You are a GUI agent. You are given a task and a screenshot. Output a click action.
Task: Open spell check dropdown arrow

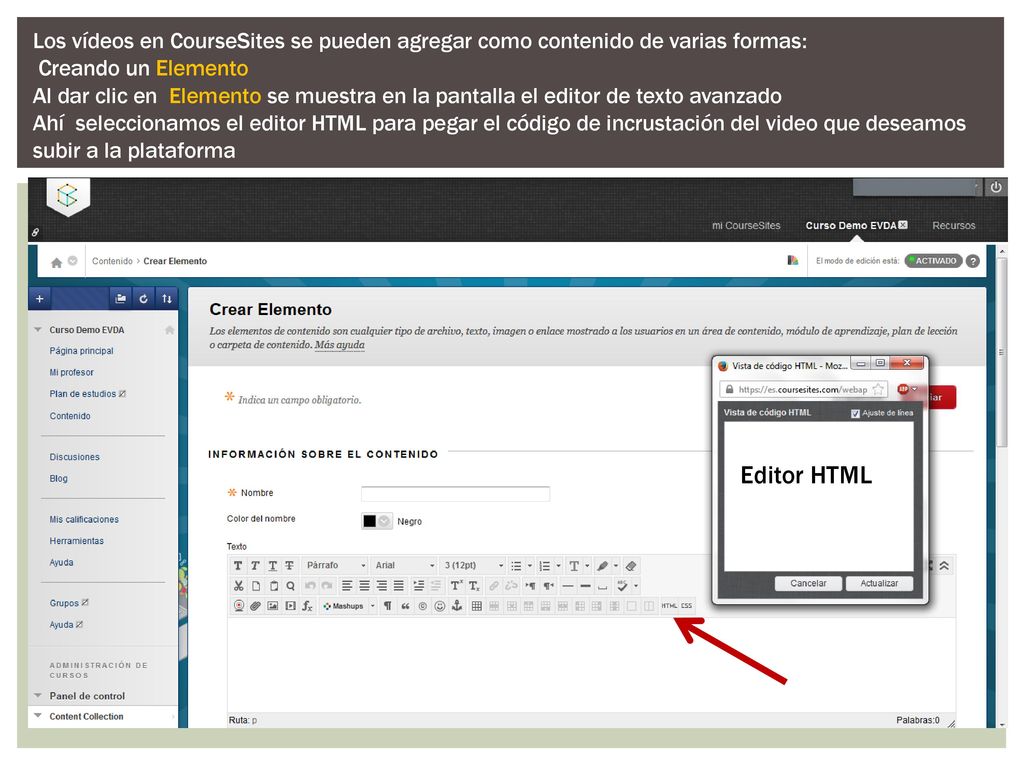pos(636,586)
